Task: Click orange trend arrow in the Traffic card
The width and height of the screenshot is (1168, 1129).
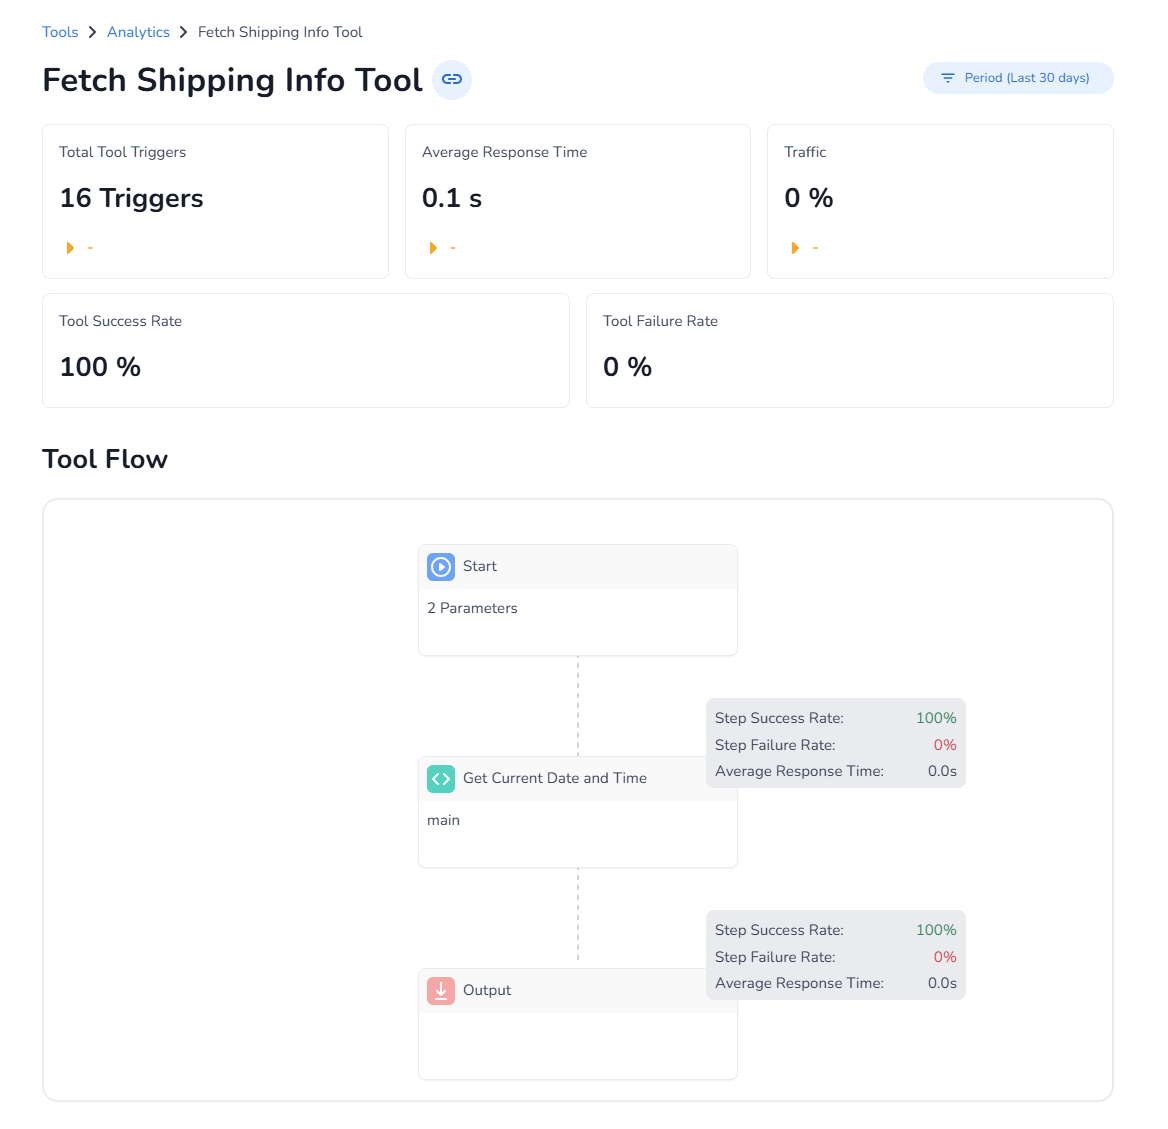Action: pos(795,248)
